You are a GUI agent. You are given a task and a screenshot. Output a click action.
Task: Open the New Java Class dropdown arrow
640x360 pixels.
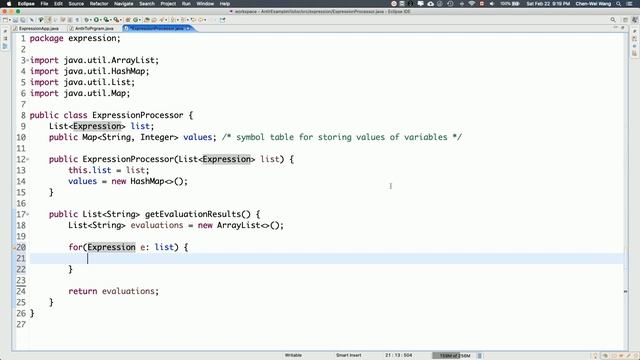pyautogui.click(x=140, y=20)
